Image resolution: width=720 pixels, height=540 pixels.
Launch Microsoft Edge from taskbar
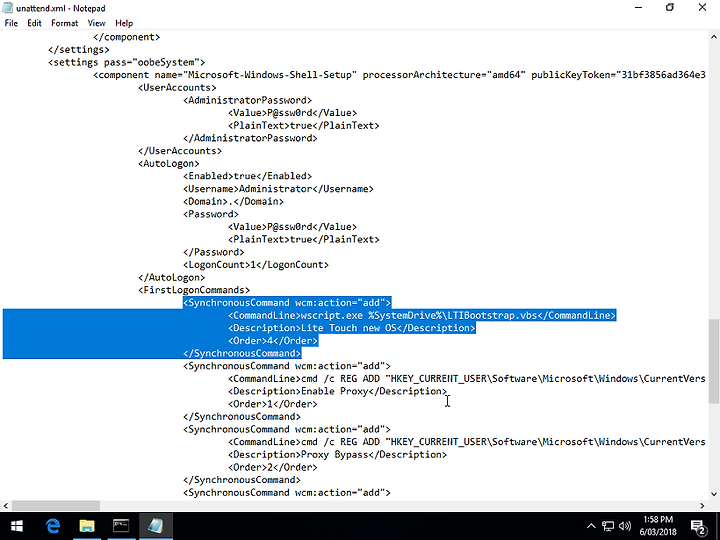click(52, 526)
